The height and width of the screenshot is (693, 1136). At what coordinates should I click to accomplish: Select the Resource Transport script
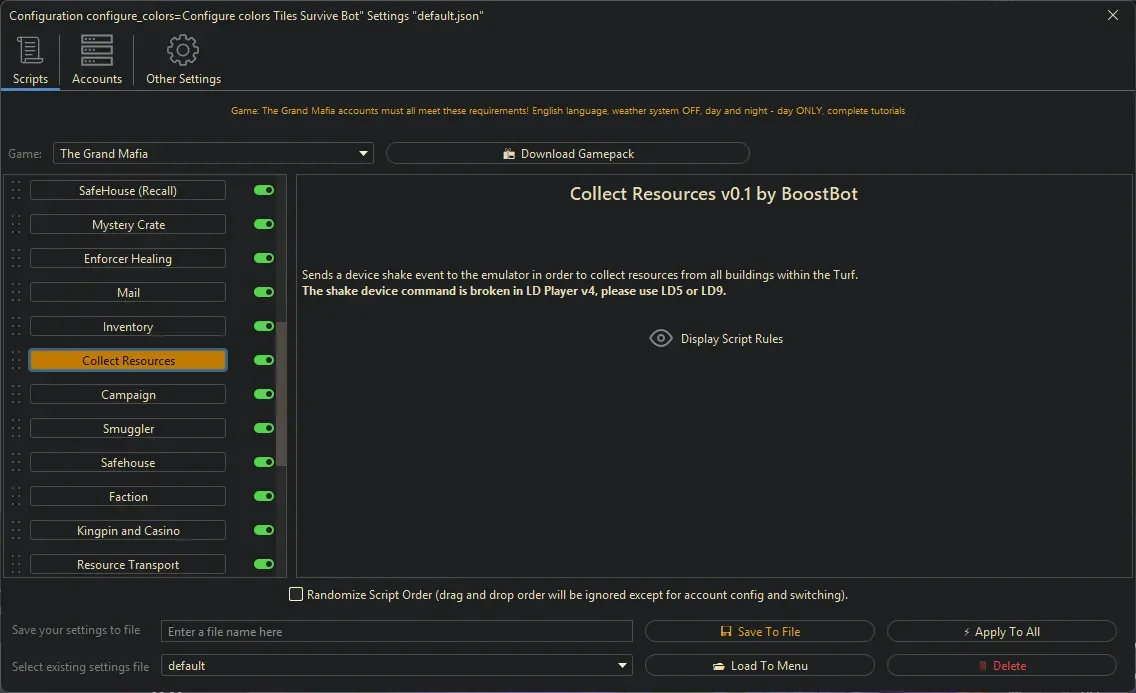tap(128, 565)
